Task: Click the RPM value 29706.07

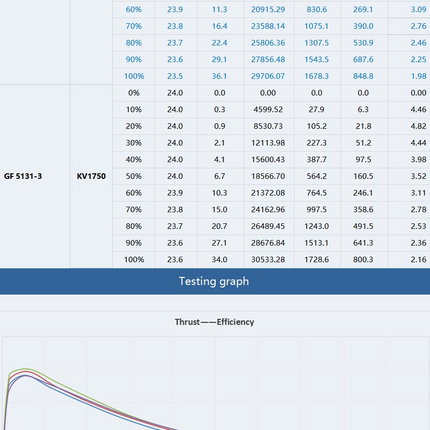Action: coord(268,76)
